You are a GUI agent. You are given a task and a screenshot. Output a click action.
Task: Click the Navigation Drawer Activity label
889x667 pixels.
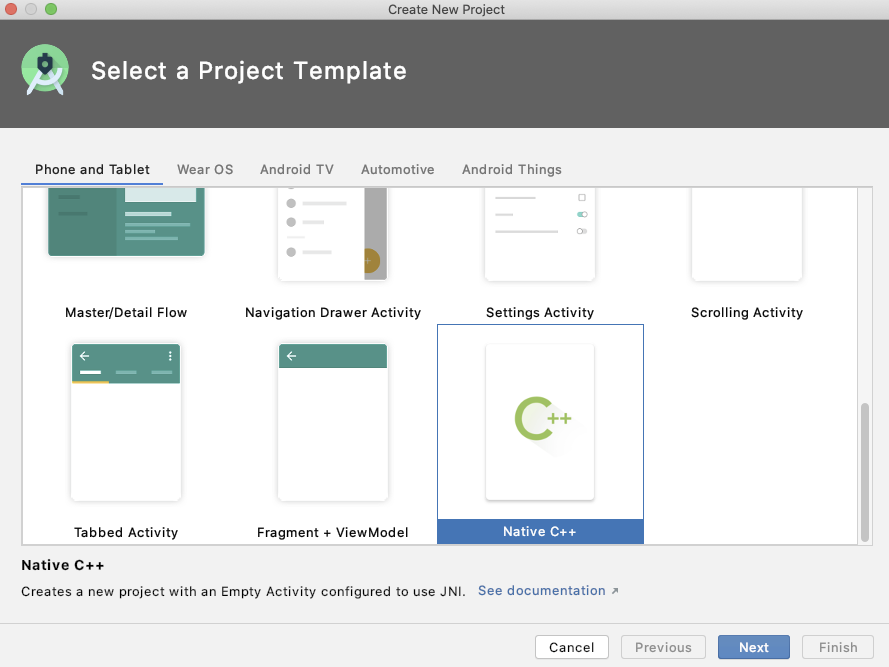pos(333,313)
